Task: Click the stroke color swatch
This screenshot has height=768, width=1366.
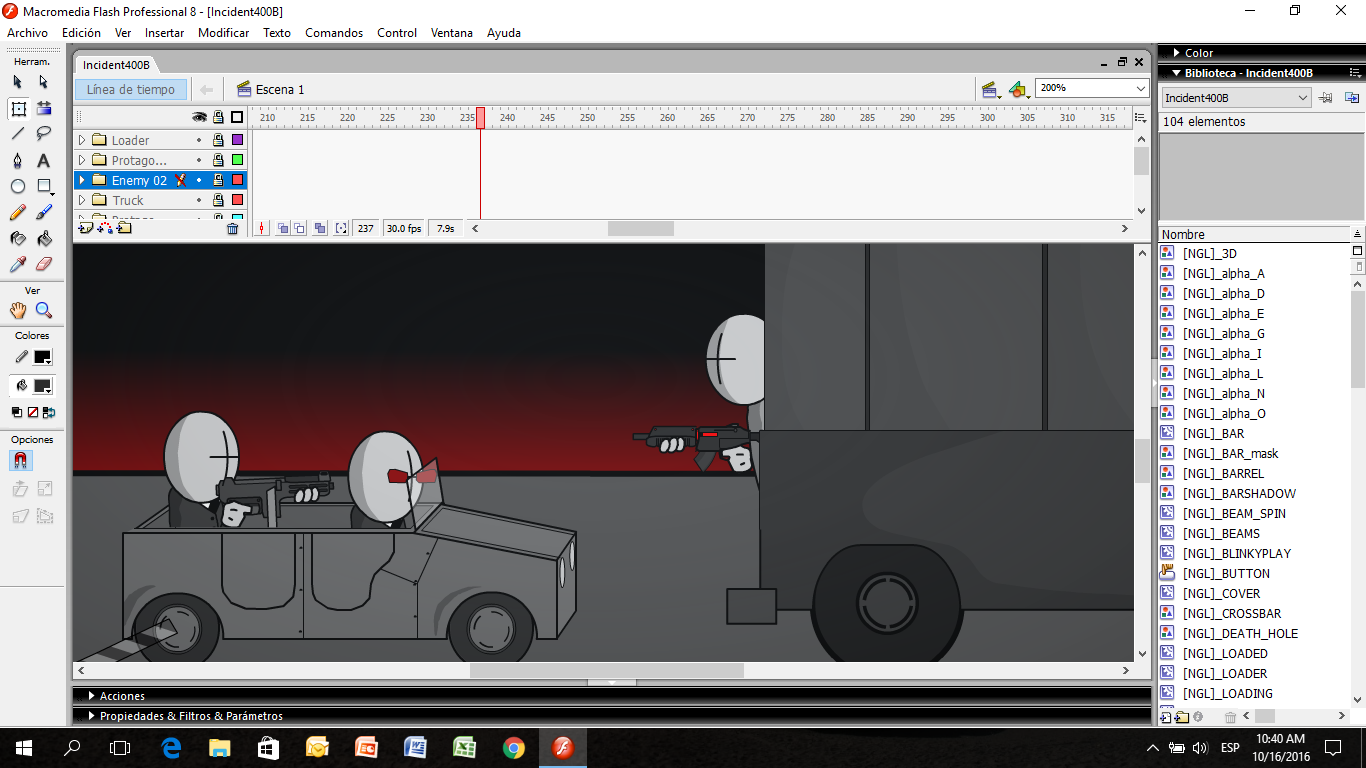Action: 42,357
